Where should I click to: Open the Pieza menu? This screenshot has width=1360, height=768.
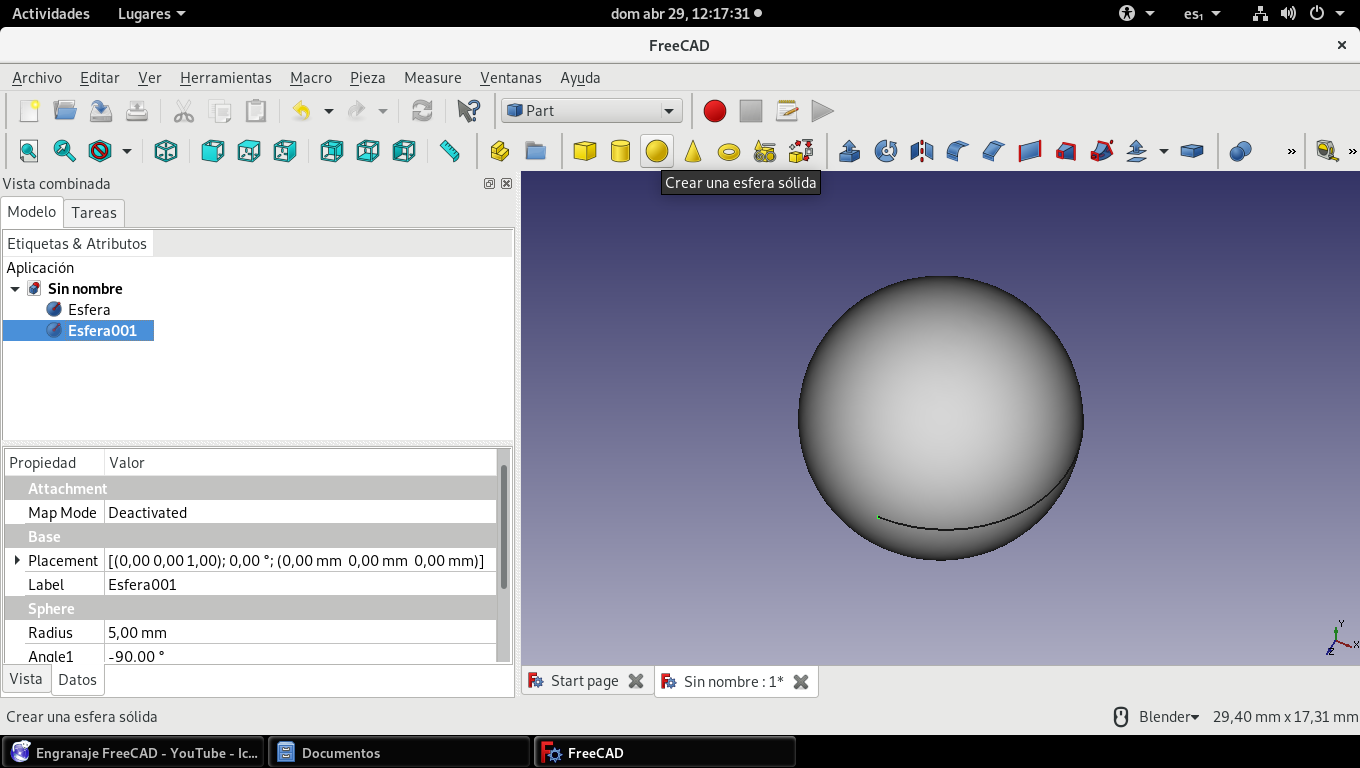coord(368,78)
